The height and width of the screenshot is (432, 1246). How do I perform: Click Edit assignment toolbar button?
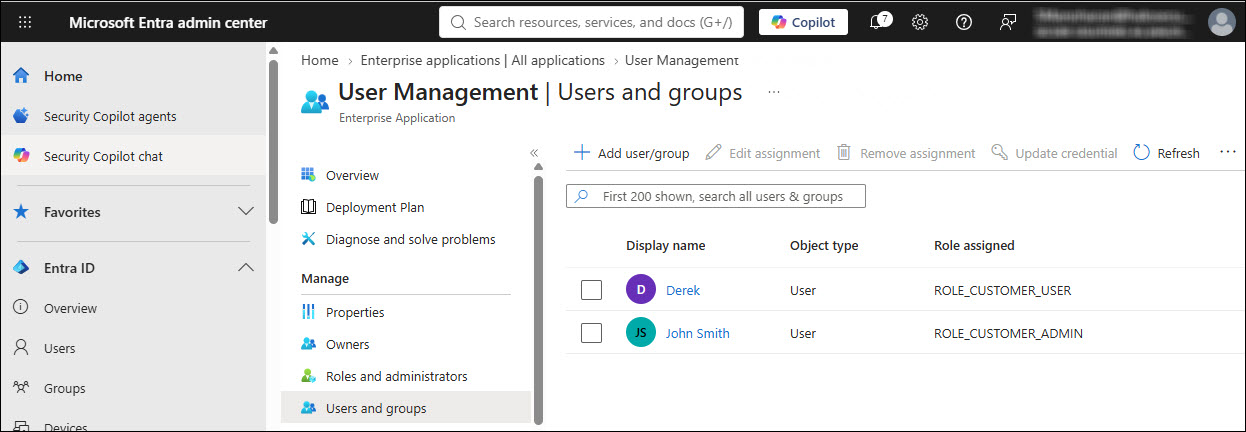(x=762, y=153)
